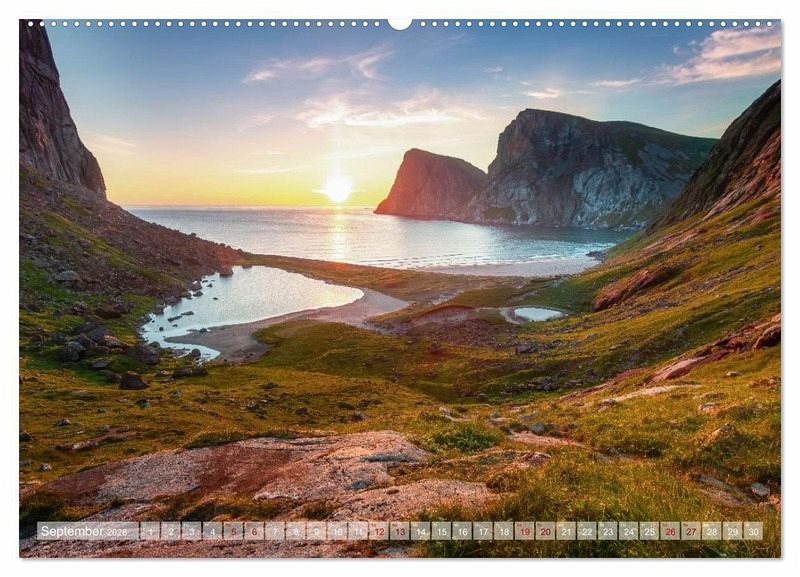Select day 2 in the calendar strip
The width and height of the screenshot is (800, 577).
171,531
